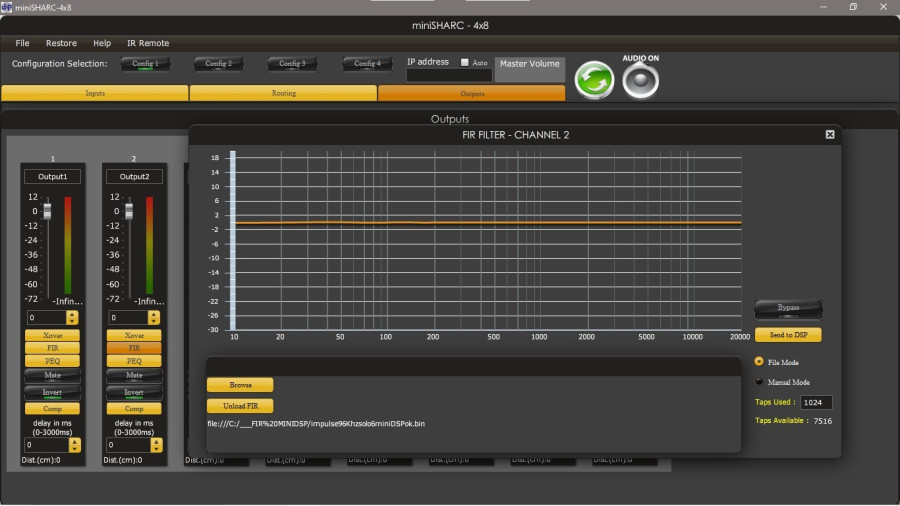Open the File menu
Viewport: 900px width, 506px height.
click(22, 43)
